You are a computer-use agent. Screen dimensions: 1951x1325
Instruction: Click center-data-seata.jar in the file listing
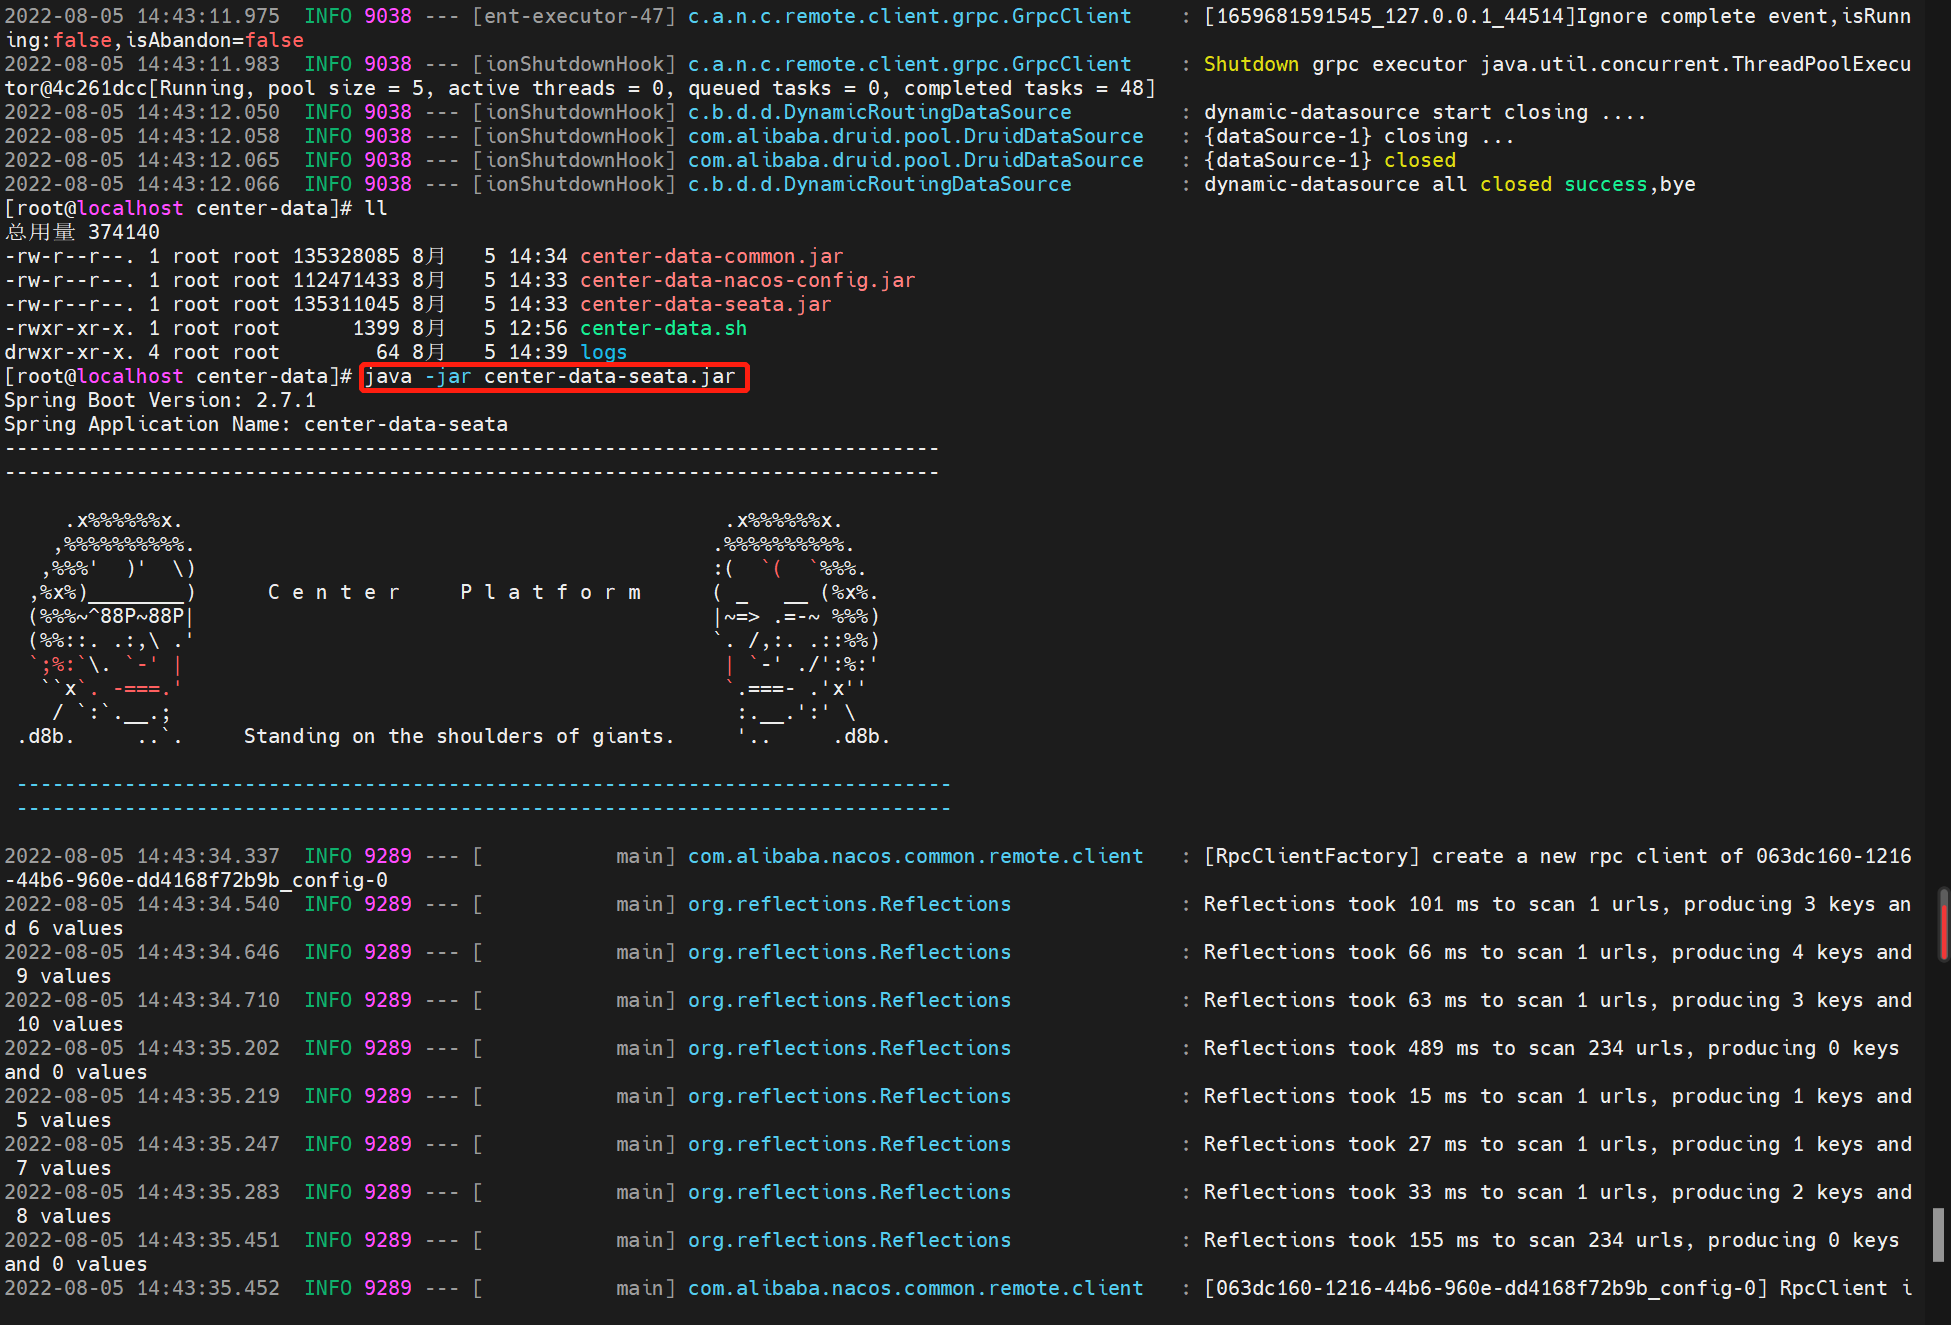tap(705, 304)
